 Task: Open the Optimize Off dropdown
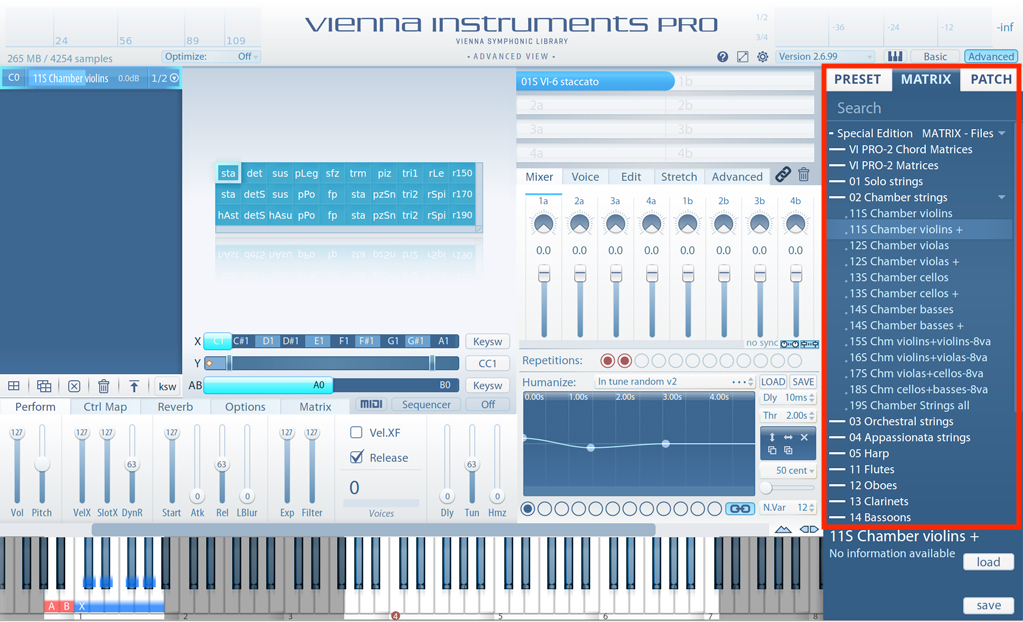pos(211,57)
